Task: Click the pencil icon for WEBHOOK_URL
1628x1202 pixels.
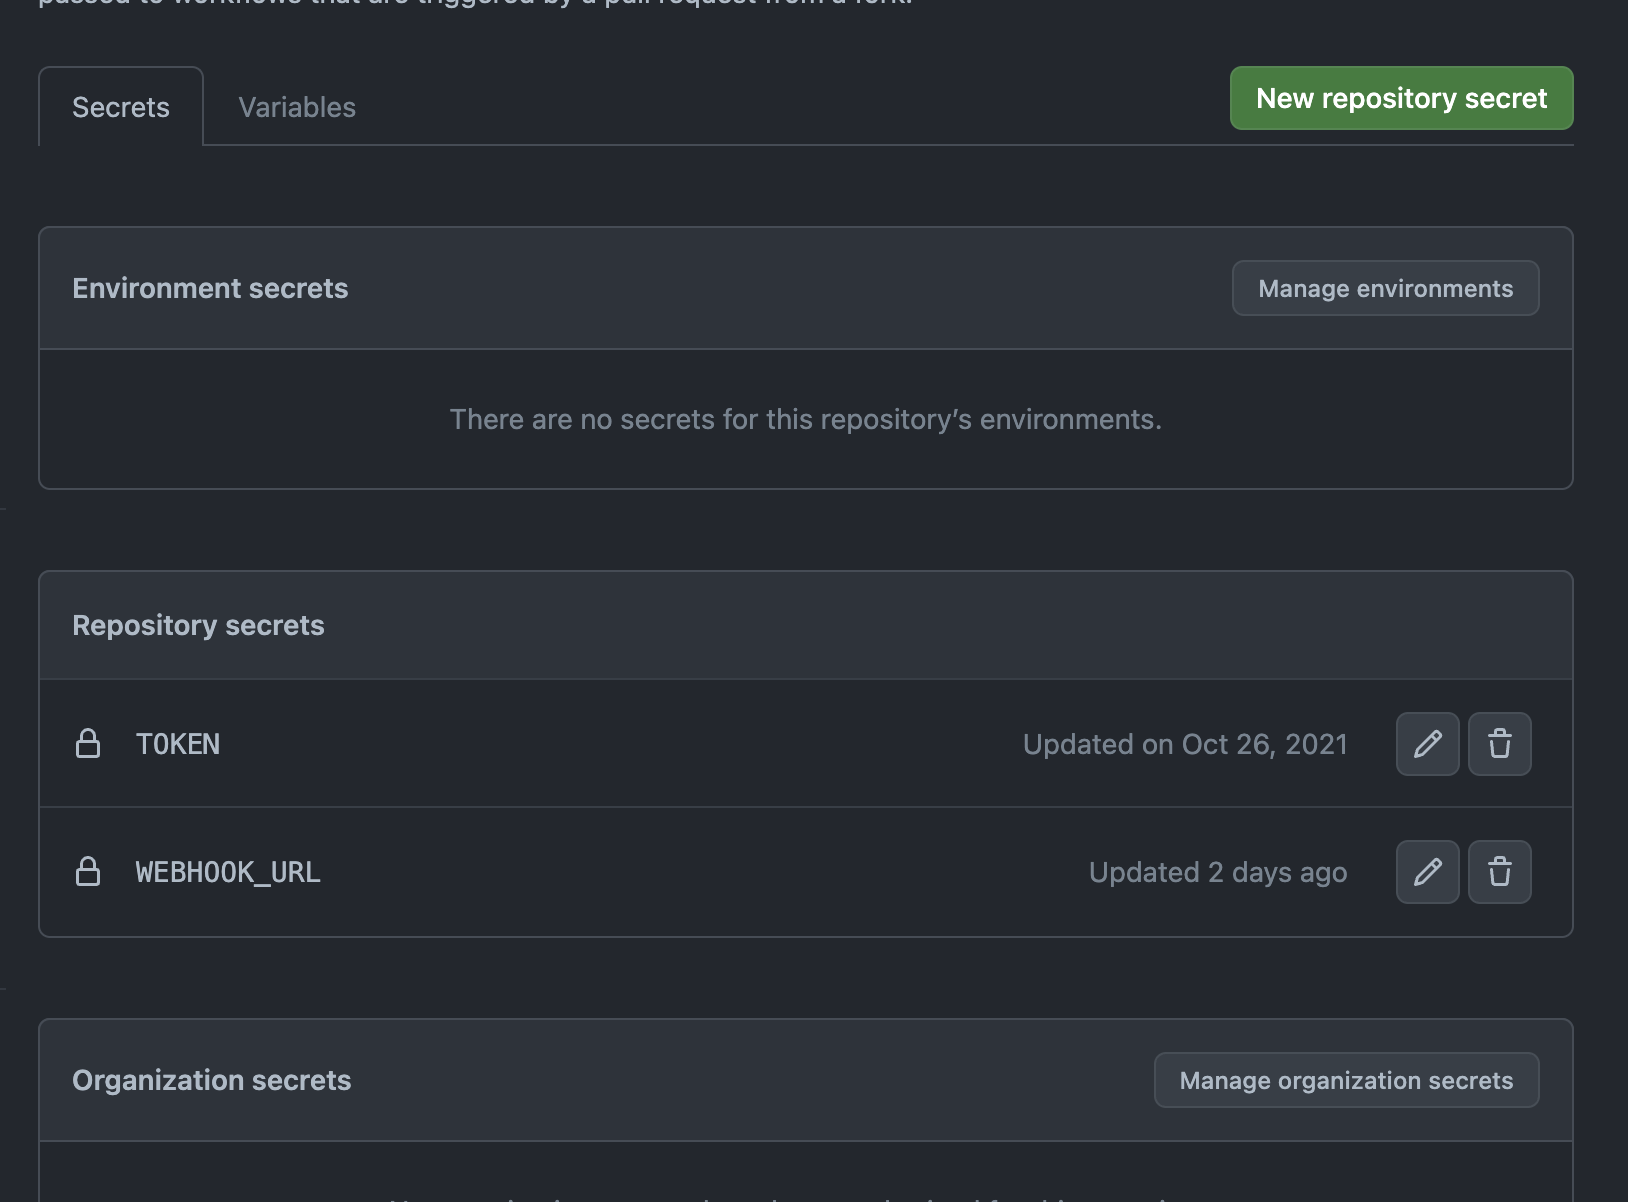Action: (1427, 872)
